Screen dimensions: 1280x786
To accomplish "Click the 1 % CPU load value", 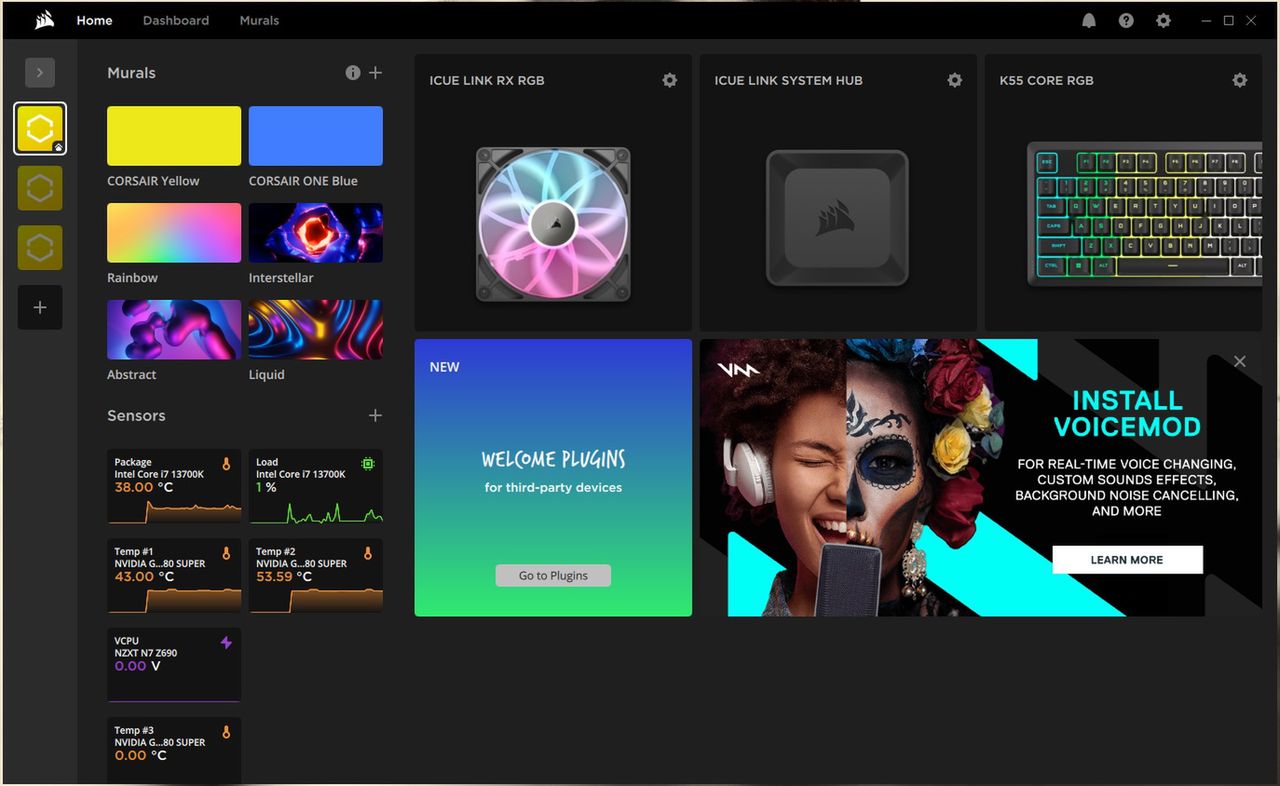I will point(266,487).
